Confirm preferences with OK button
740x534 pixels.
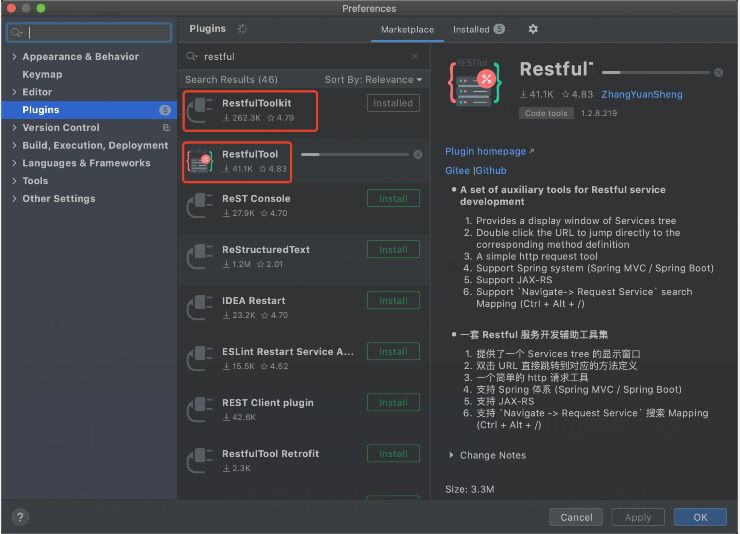pos(700,517)
